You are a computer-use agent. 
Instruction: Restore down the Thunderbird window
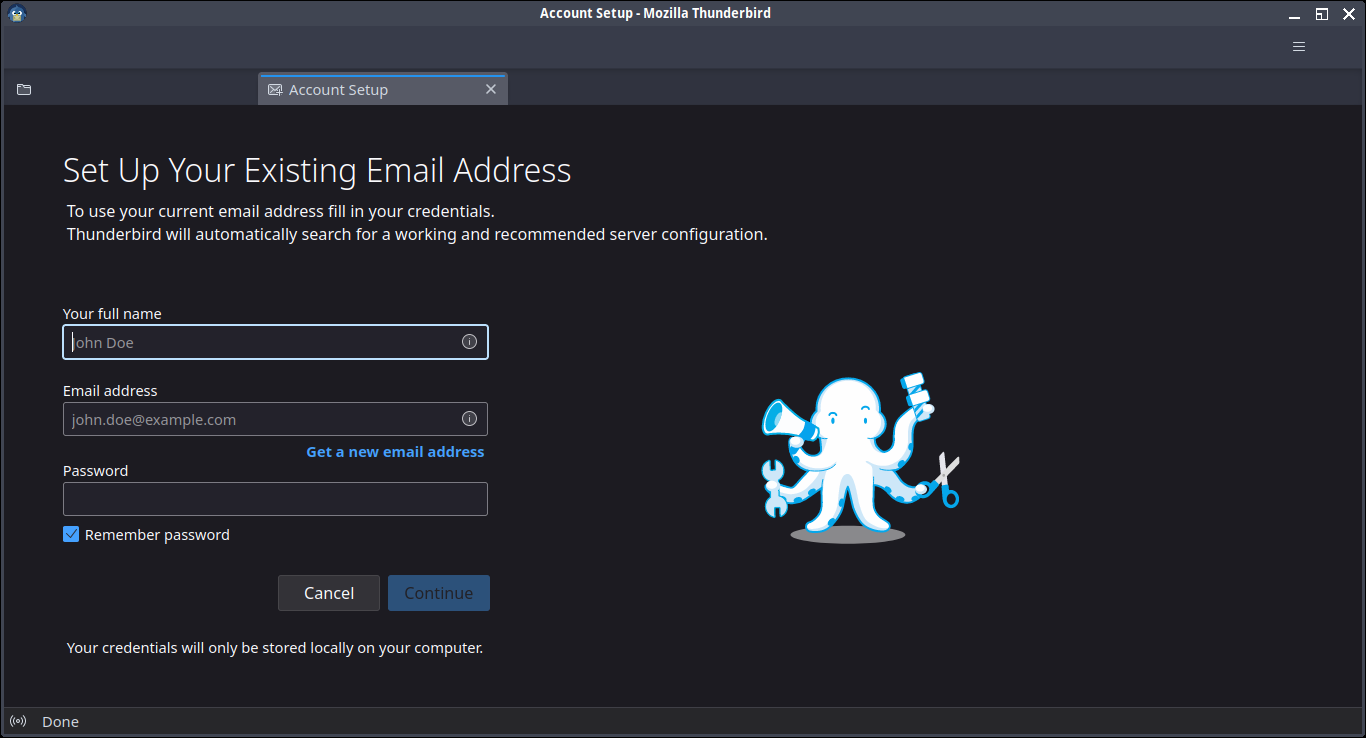pos(1321,14)
